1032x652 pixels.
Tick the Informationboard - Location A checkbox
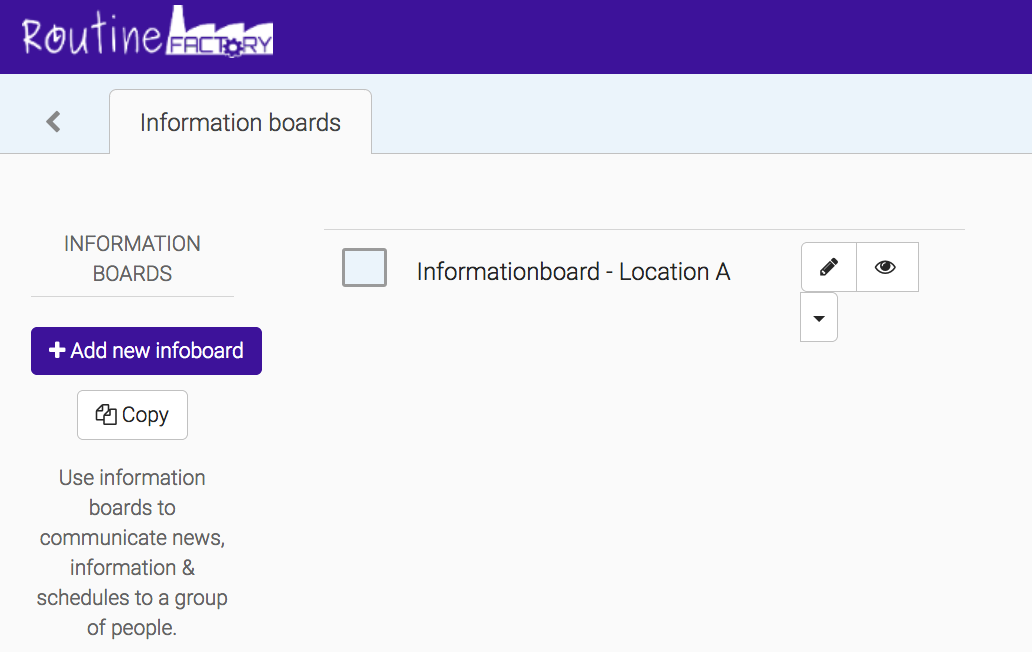[x=364, y=267]
